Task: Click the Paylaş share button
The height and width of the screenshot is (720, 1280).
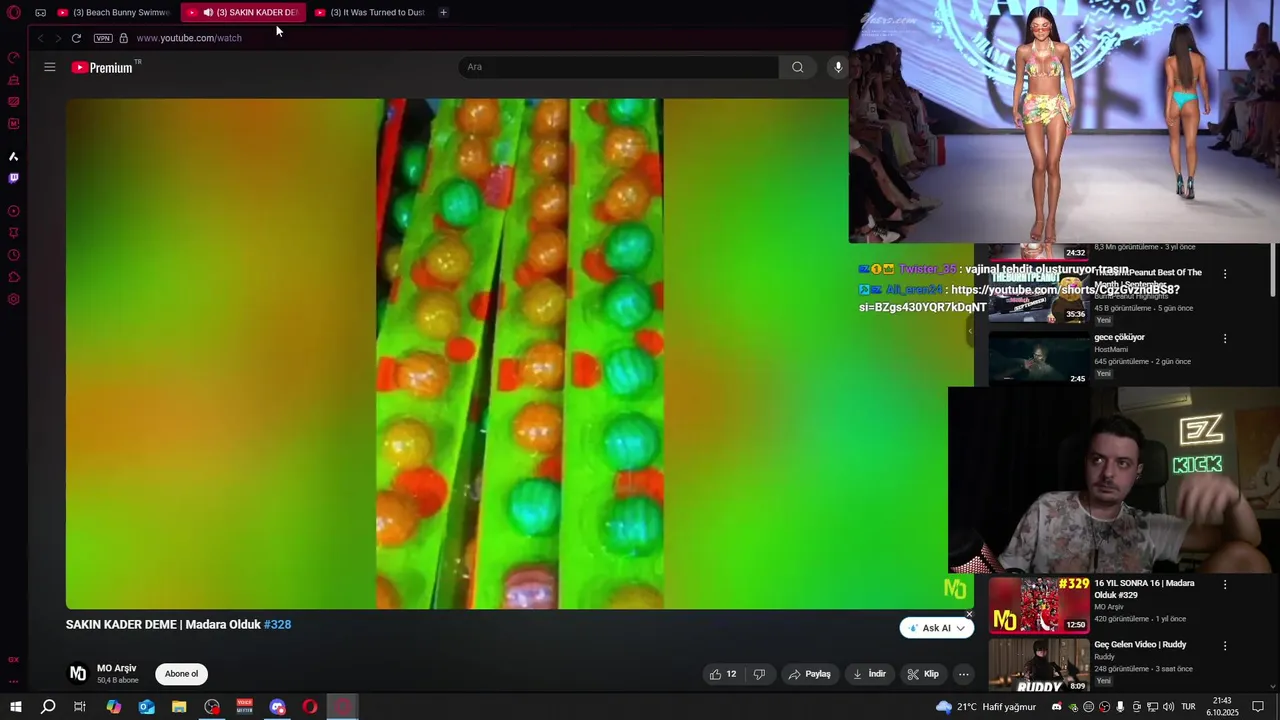Action: pyautogui.click(x=810, y=674)
